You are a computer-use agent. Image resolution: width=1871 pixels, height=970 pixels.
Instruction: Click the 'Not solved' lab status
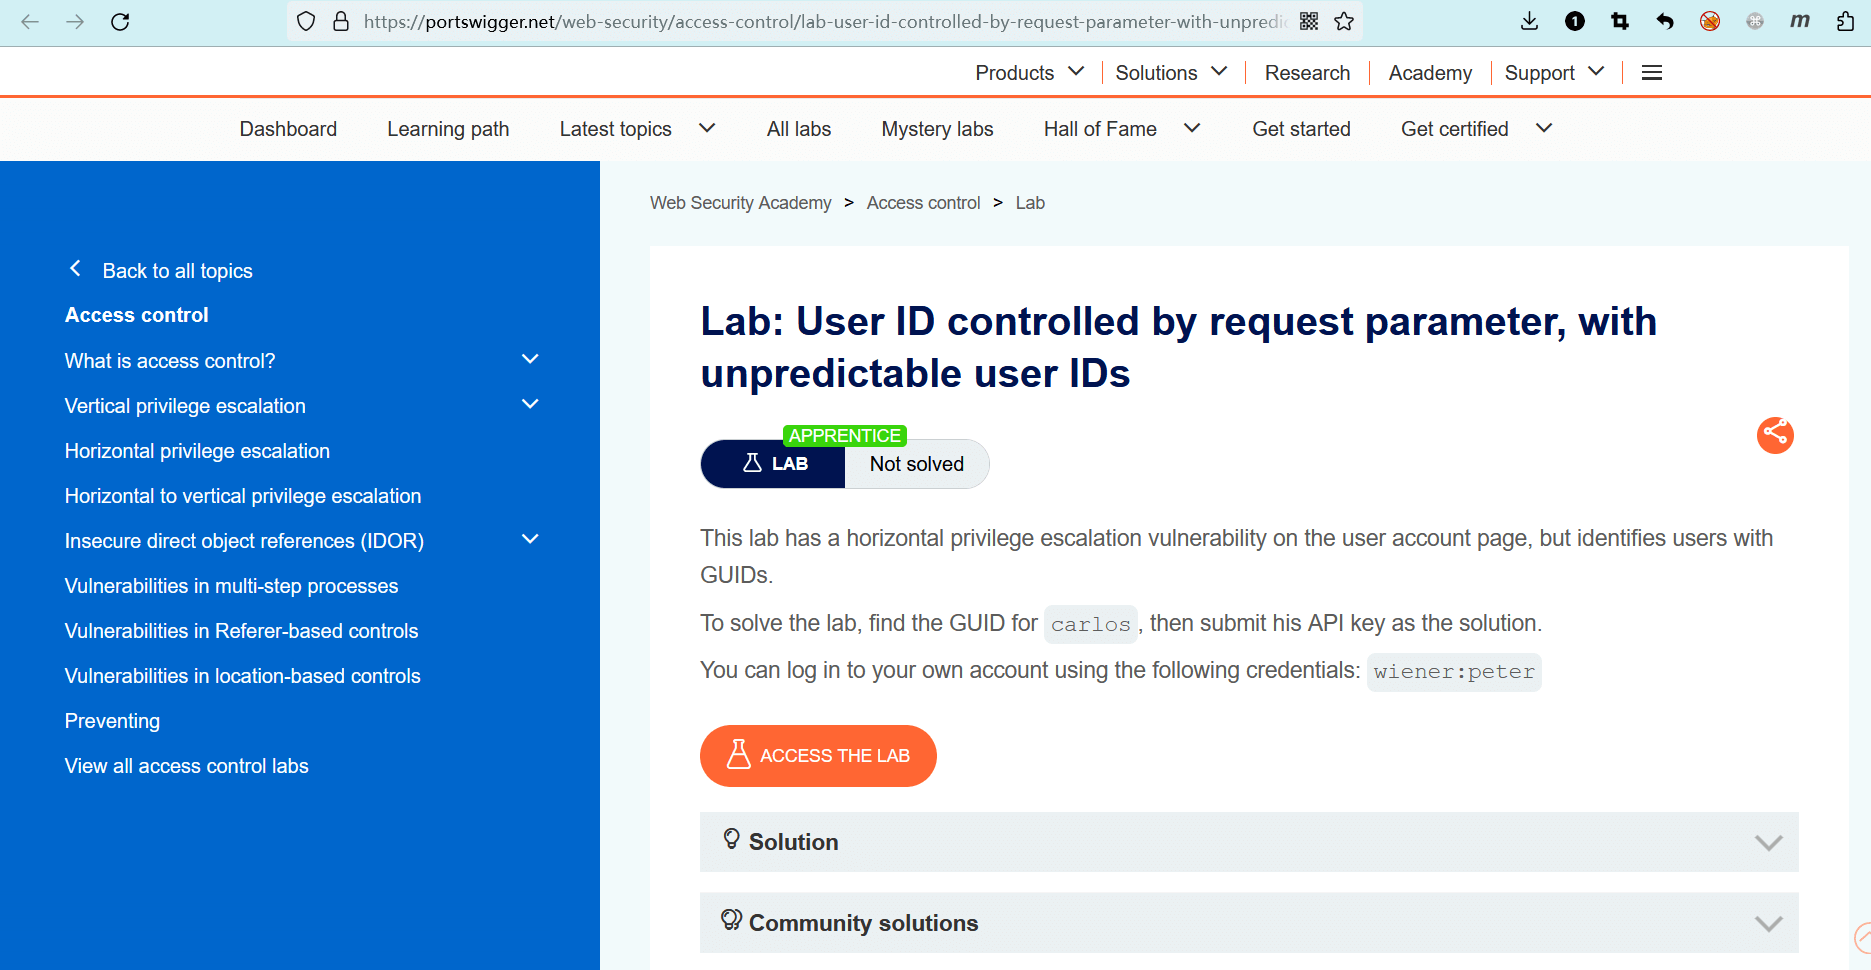(x=917, y=464)
